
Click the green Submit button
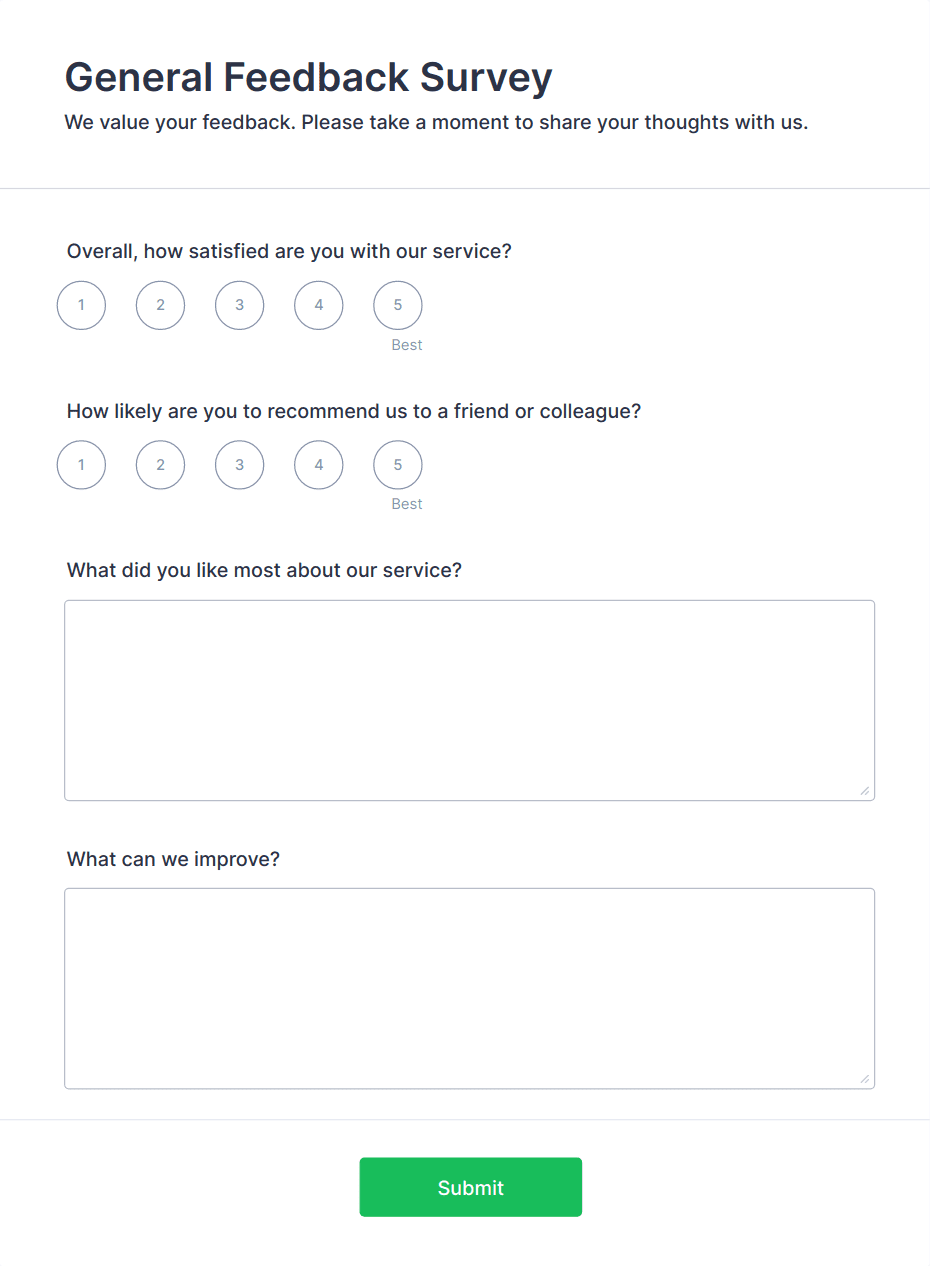click(470, 1187)
